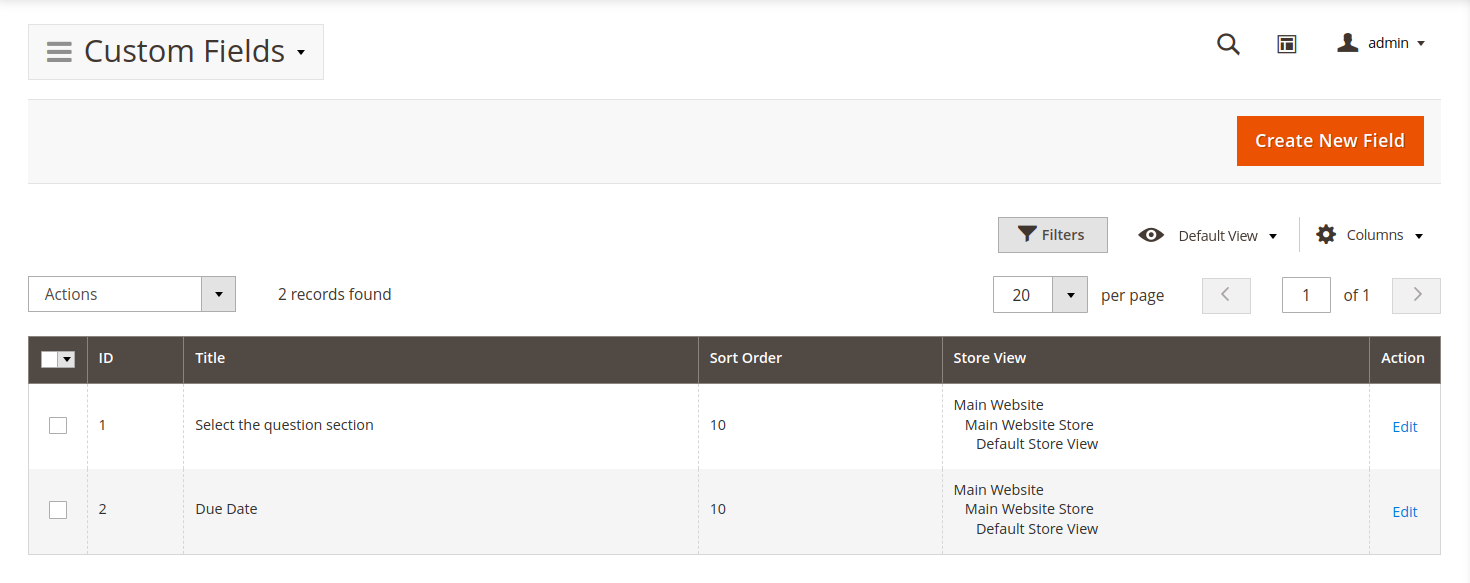Click the hamburger menu next to Custom Fields
This screenshot has height=583, width=1470.
coord(58,50)
